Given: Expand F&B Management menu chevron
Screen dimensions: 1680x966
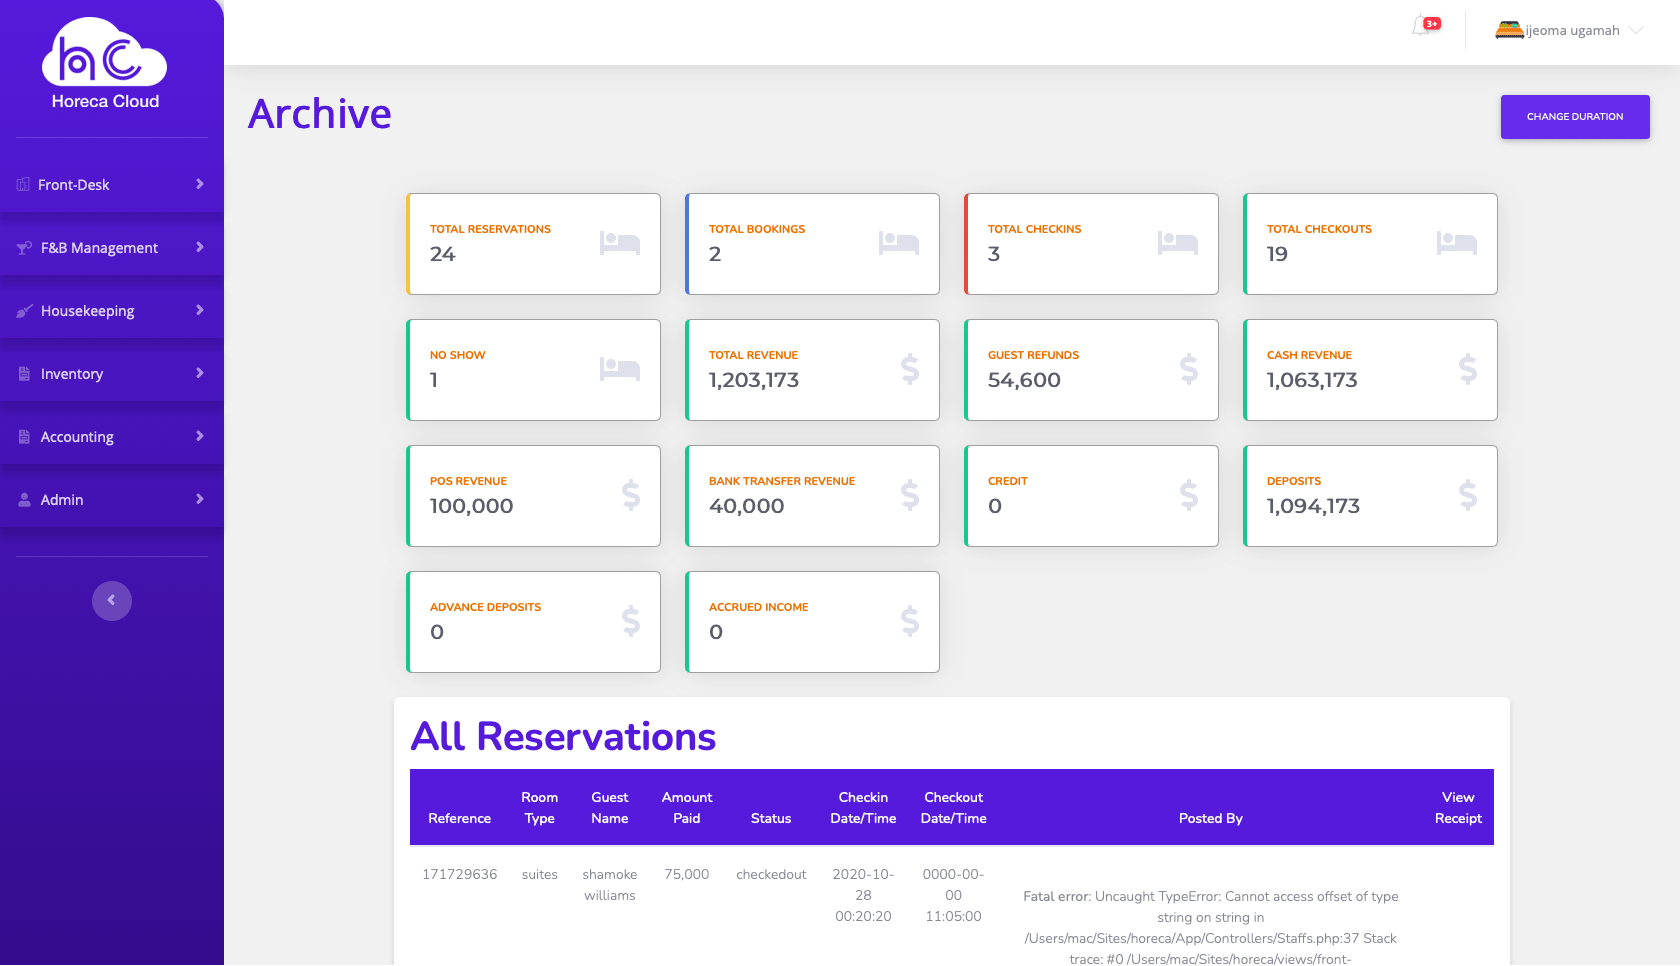Looking at the screenshot, I should [x=200, y=247].
